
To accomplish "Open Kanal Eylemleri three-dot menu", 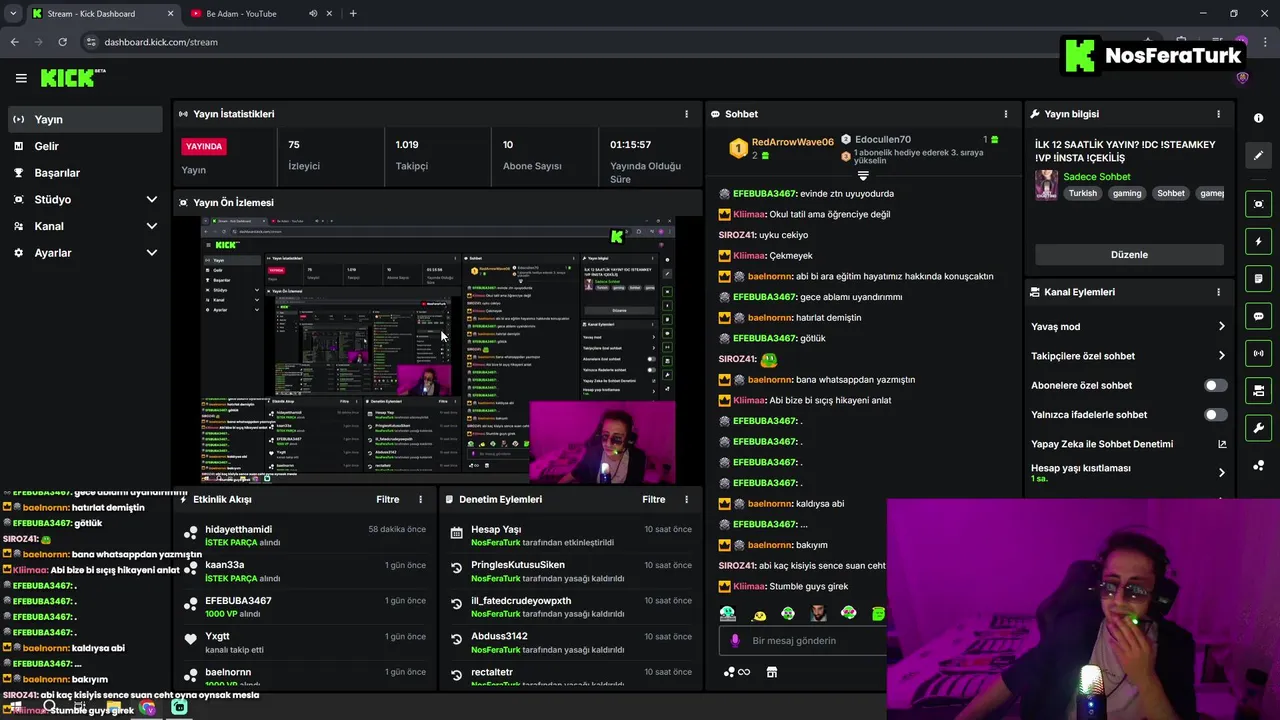I will click(1218, 292).
